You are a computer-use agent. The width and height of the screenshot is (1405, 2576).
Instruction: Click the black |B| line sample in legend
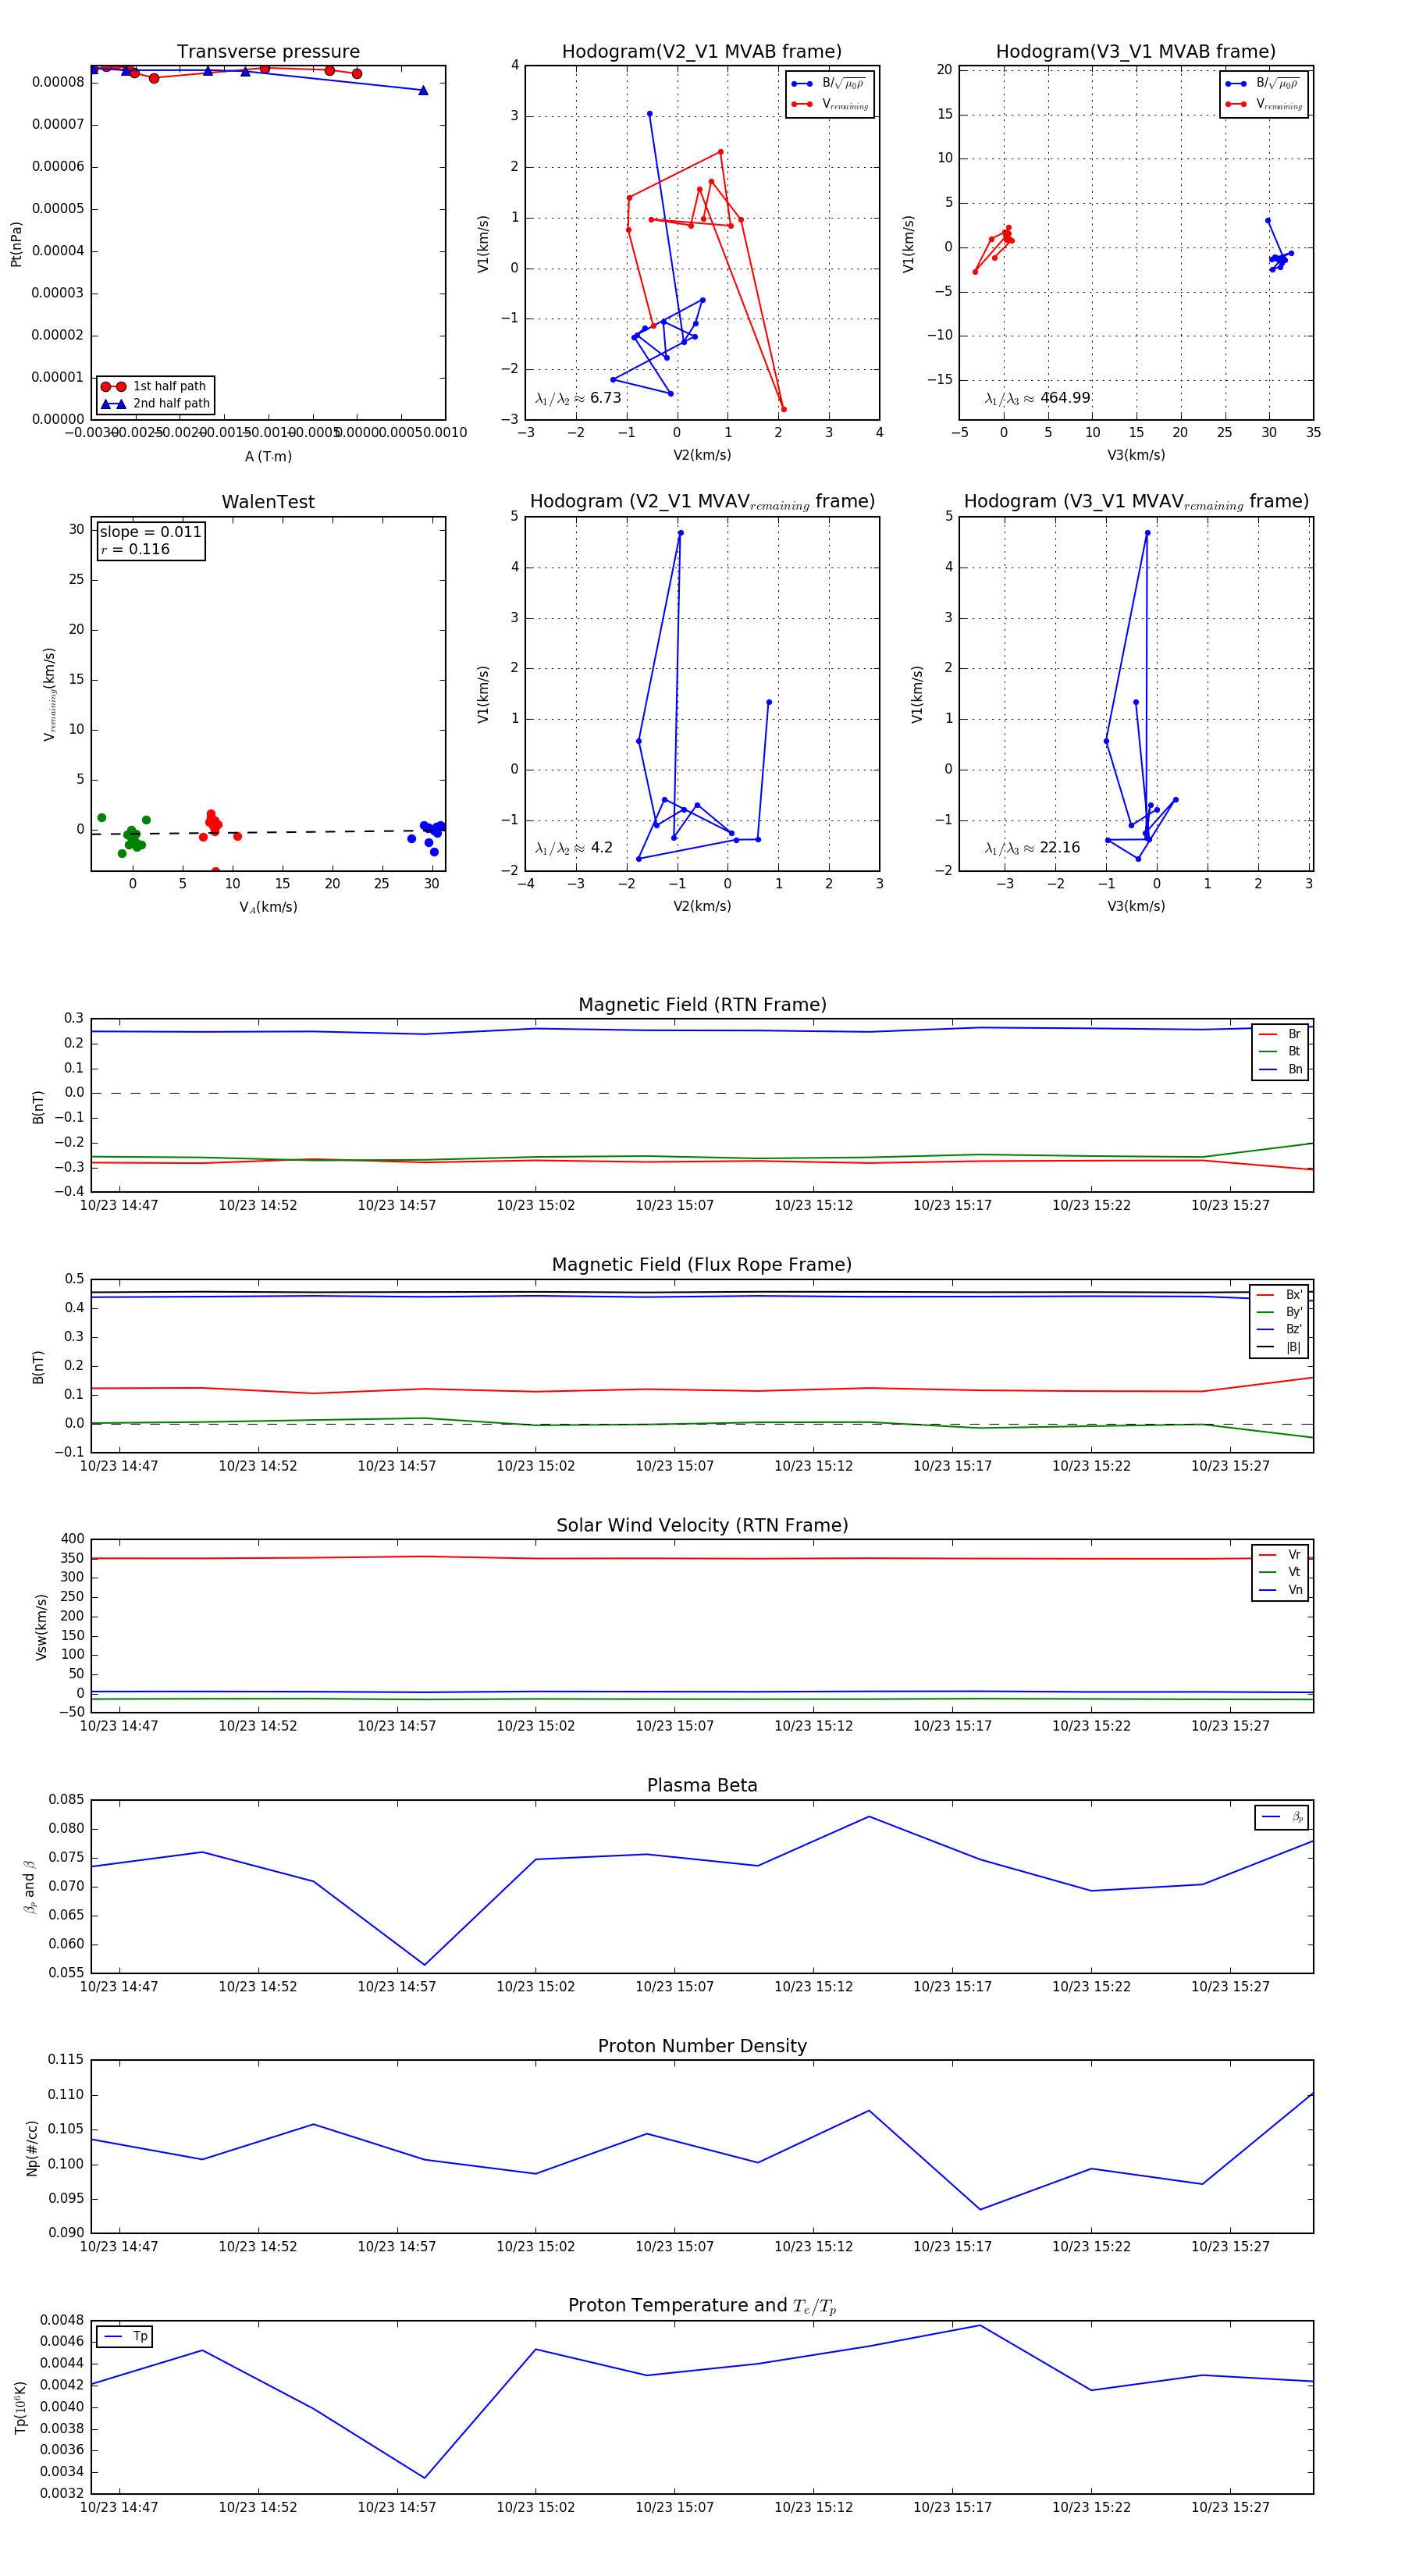pyautogui.click(x=1265, y=1347)
